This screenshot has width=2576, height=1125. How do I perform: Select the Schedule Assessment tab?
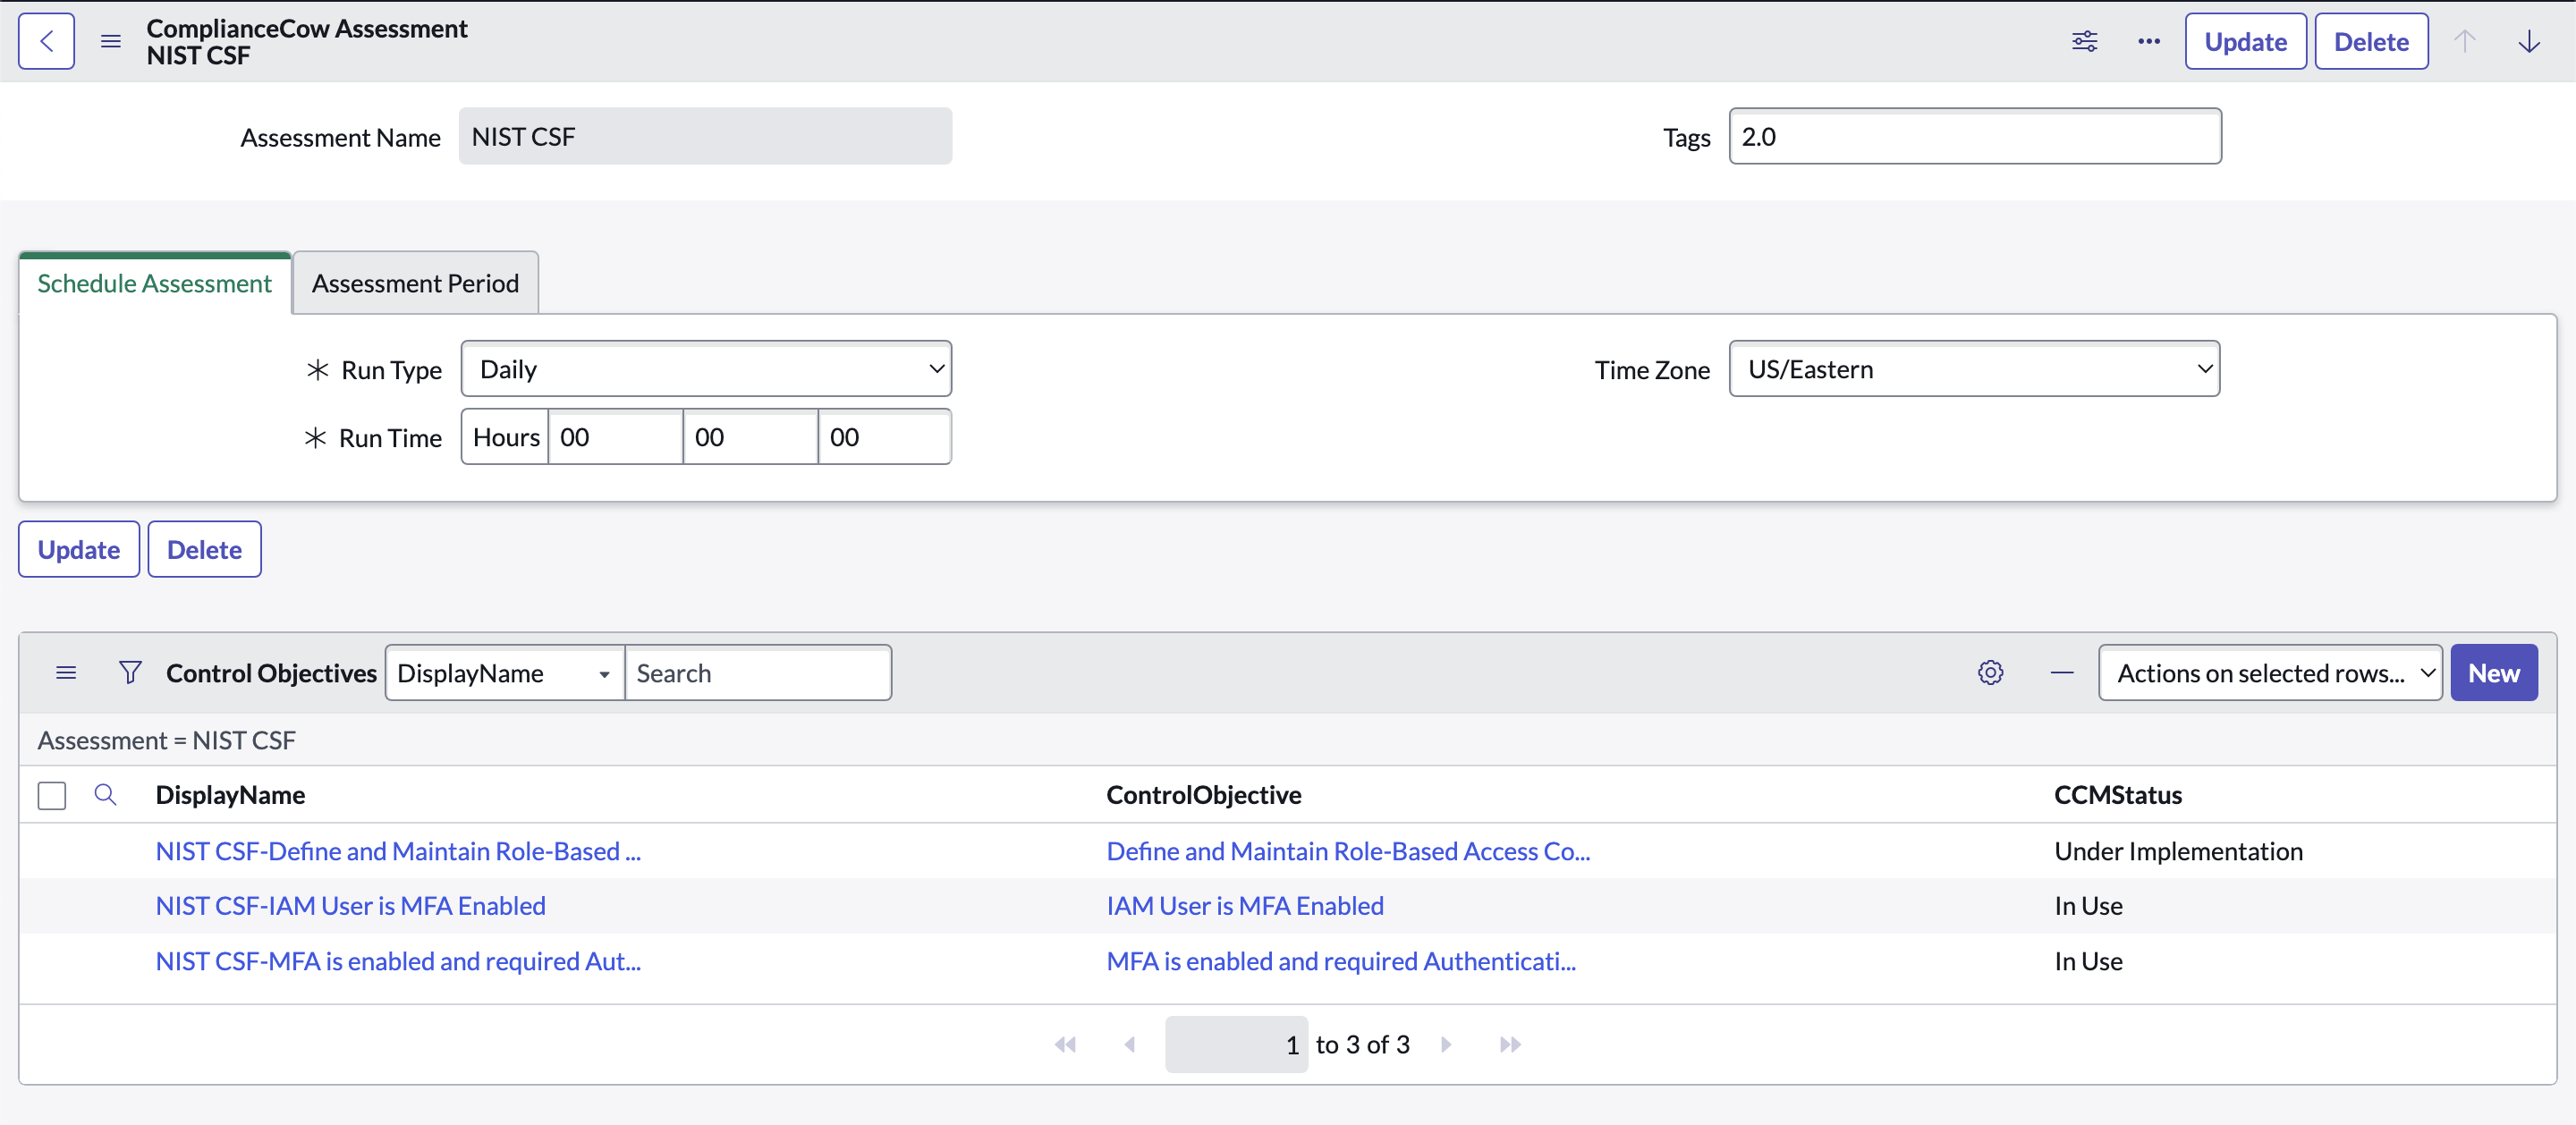pos(154,283)
